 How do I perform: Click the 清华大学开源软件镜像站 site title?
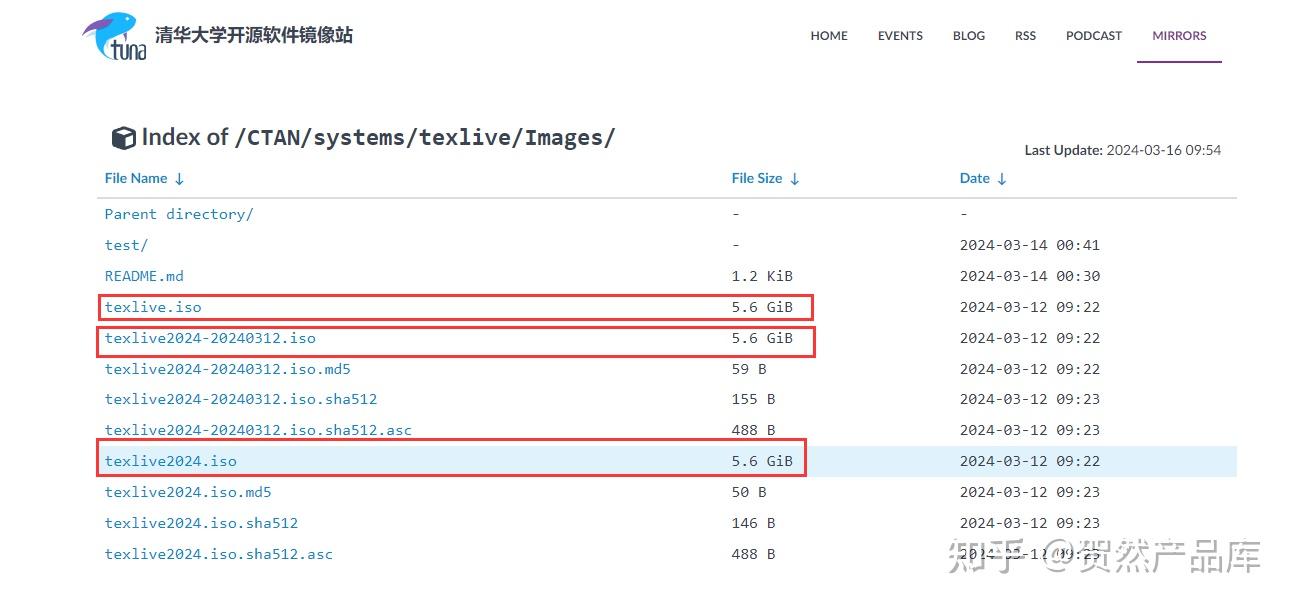[254, 36]
